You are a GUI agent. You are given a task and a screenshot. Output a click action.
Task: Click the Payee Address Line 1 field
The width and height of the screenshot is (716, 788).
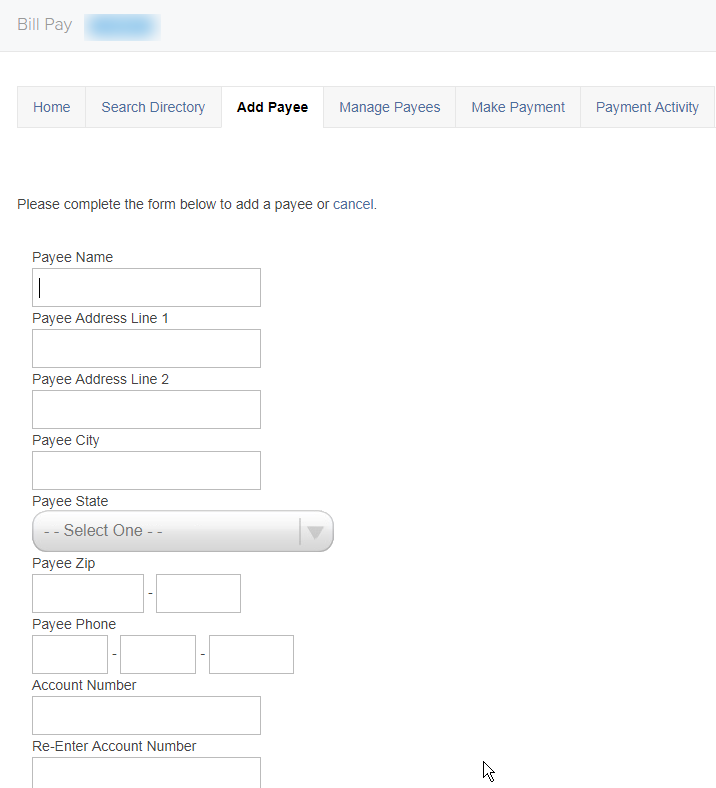point(146,348)
